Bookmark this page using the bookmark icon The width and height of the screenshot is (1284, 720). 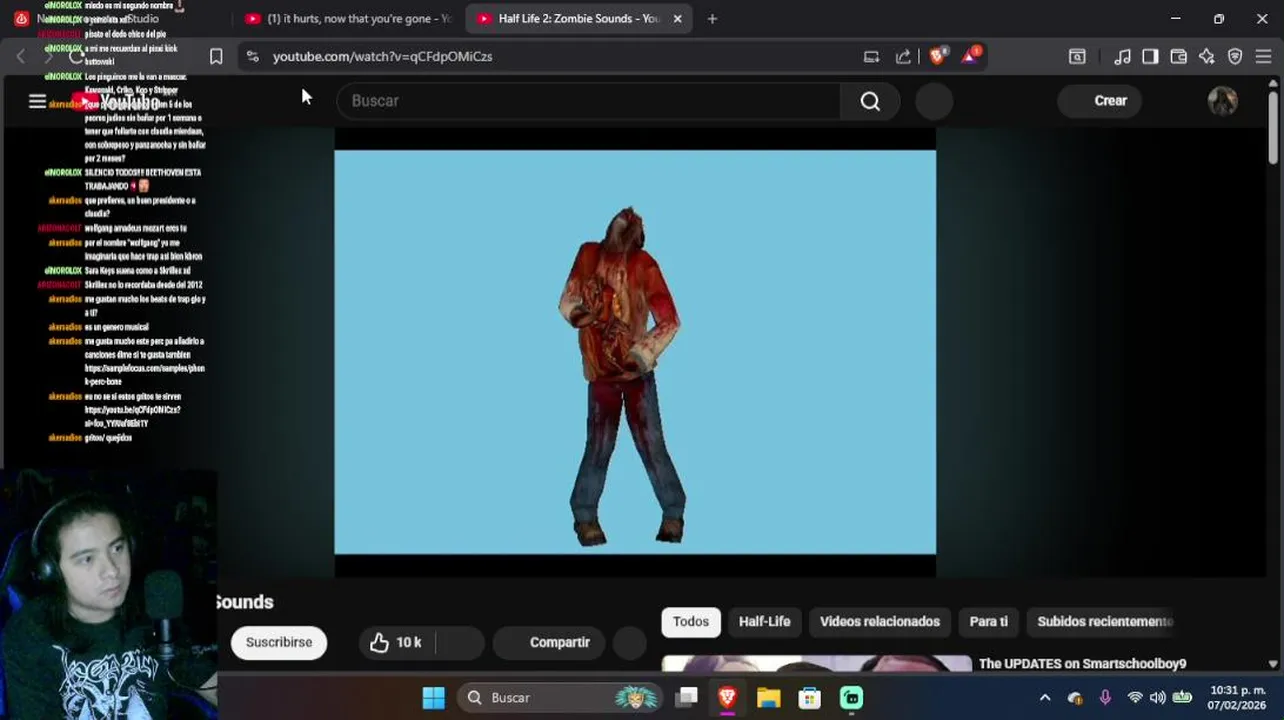[216, 57]
